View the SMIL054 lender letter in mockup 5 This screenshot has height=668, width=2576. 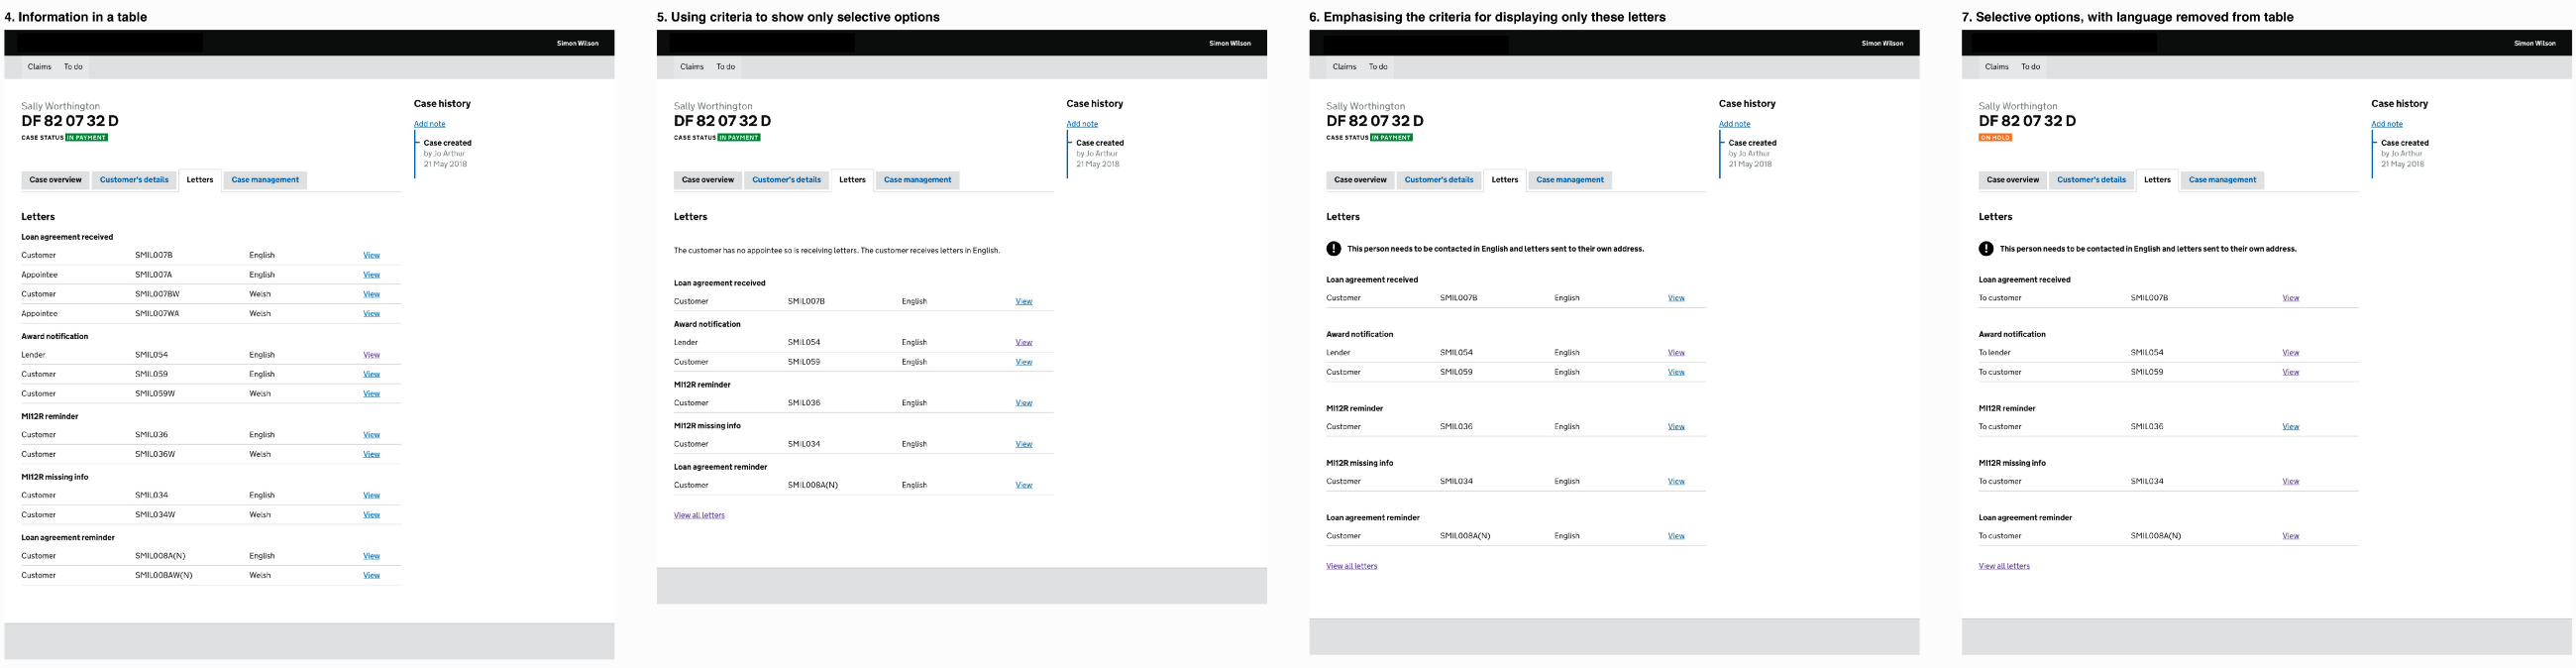coord(1024,342)
